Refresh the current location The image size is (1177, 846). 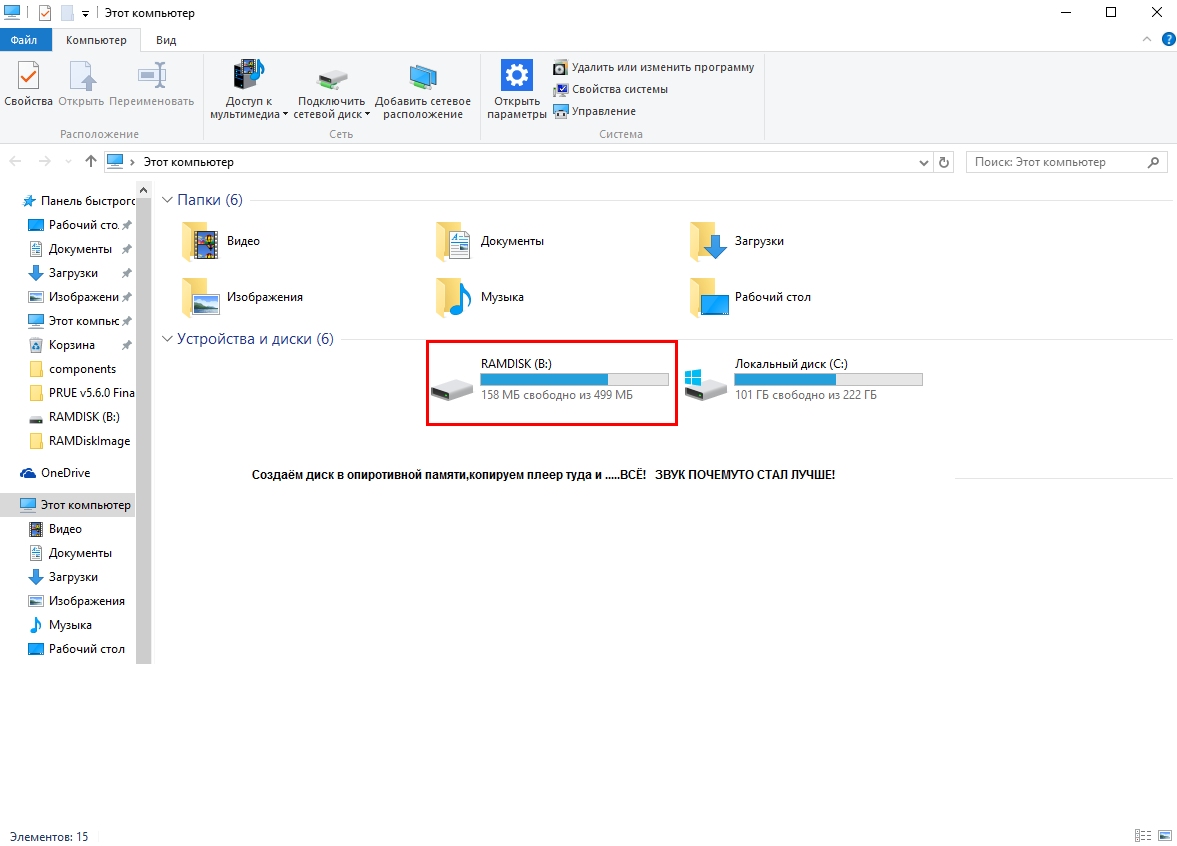[944, 162]
